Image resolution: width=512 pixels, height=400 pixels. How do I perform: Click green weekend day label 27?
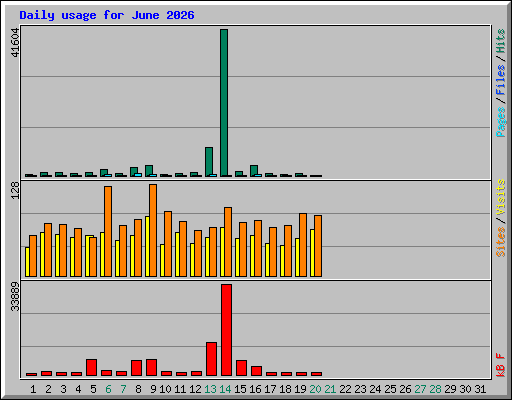click(420, 389)
